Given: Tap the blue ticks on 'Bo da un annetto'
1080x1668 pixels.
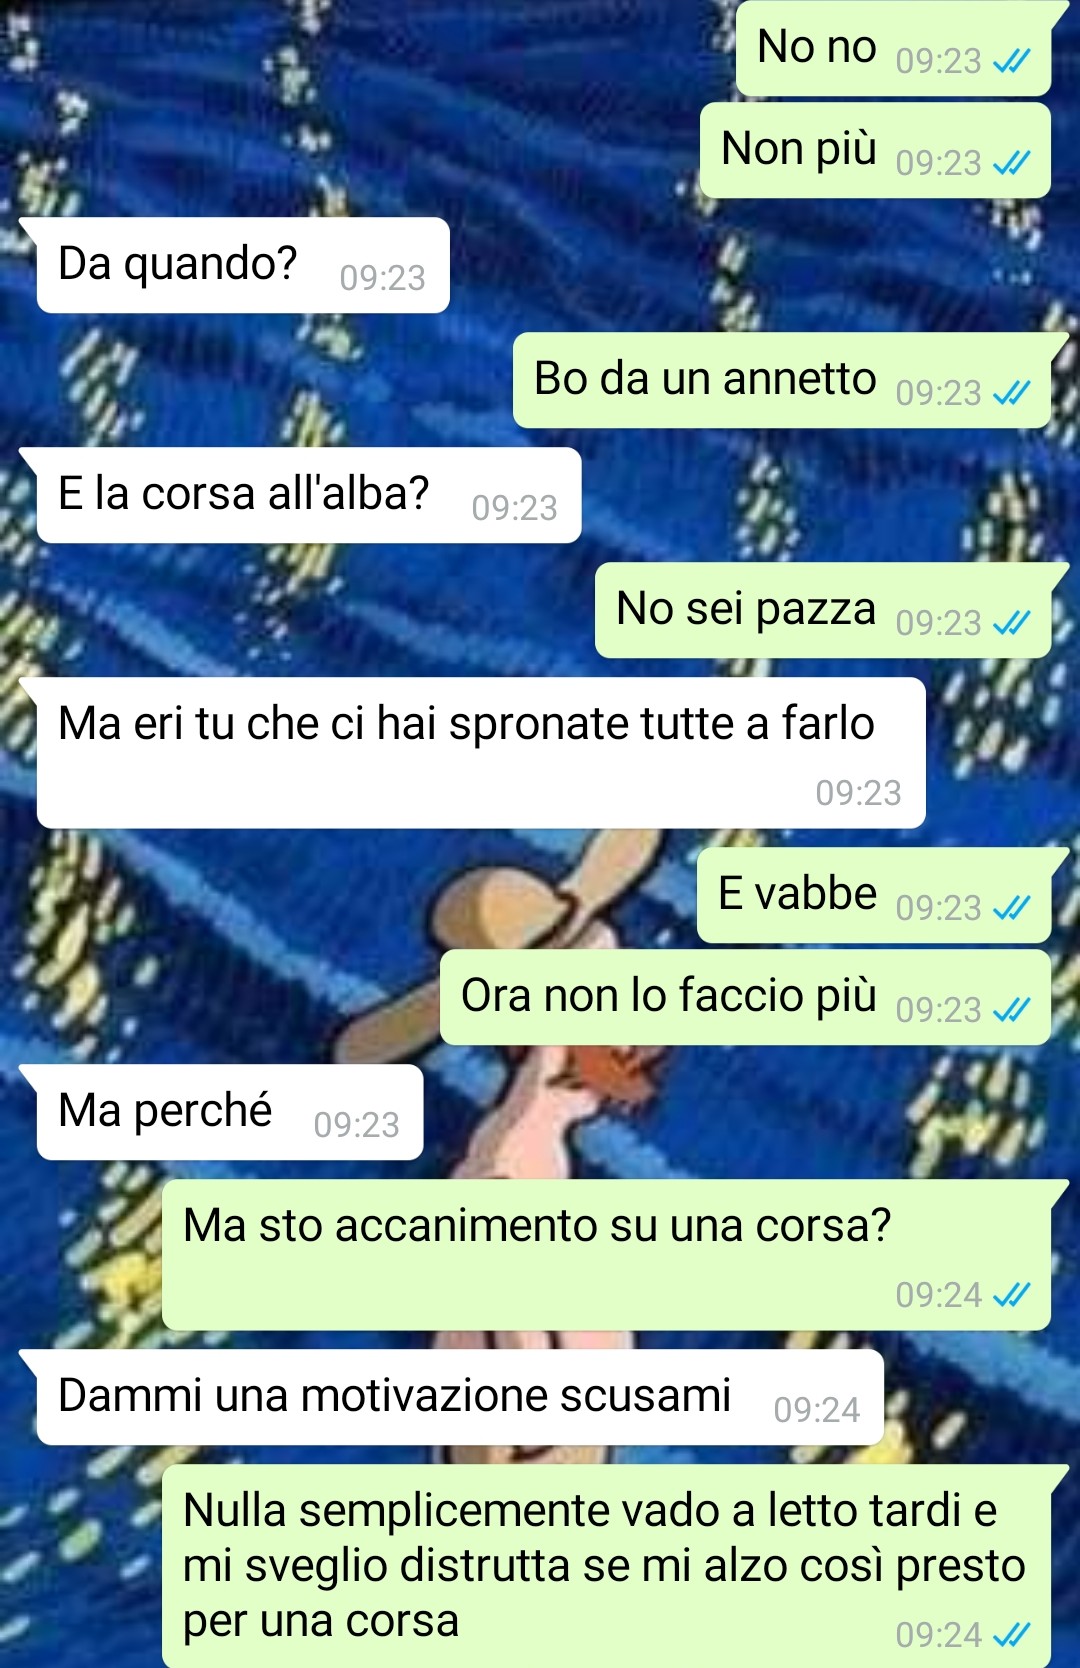Looking at the screenshot, I should point(1011,393).
